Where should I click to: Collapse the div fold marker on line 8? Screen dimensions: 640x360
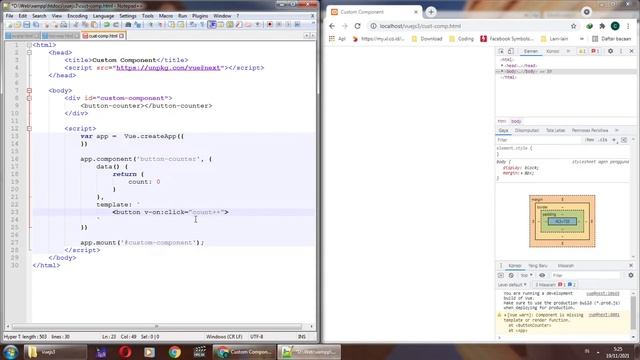pos(29,98)
